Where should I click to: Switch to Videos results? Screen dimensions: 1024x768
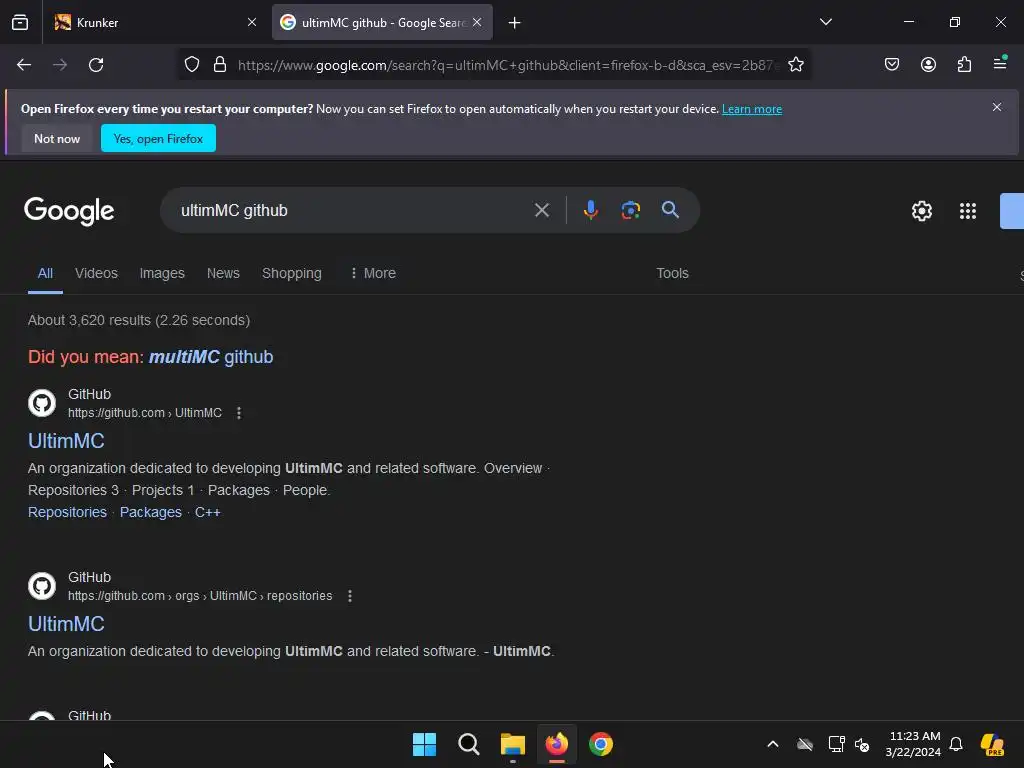click(96, 273)
